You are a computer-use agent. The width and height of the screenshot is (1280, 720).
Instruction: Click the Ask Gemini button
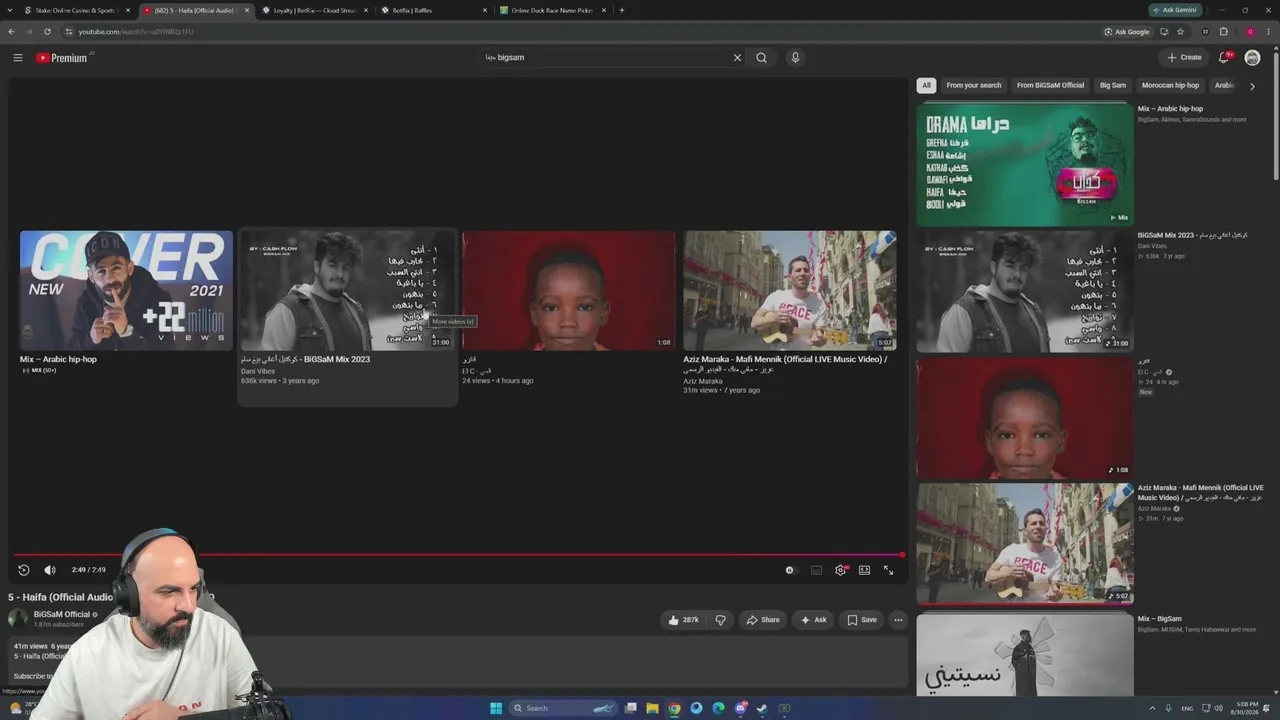tap(1174, 10)
